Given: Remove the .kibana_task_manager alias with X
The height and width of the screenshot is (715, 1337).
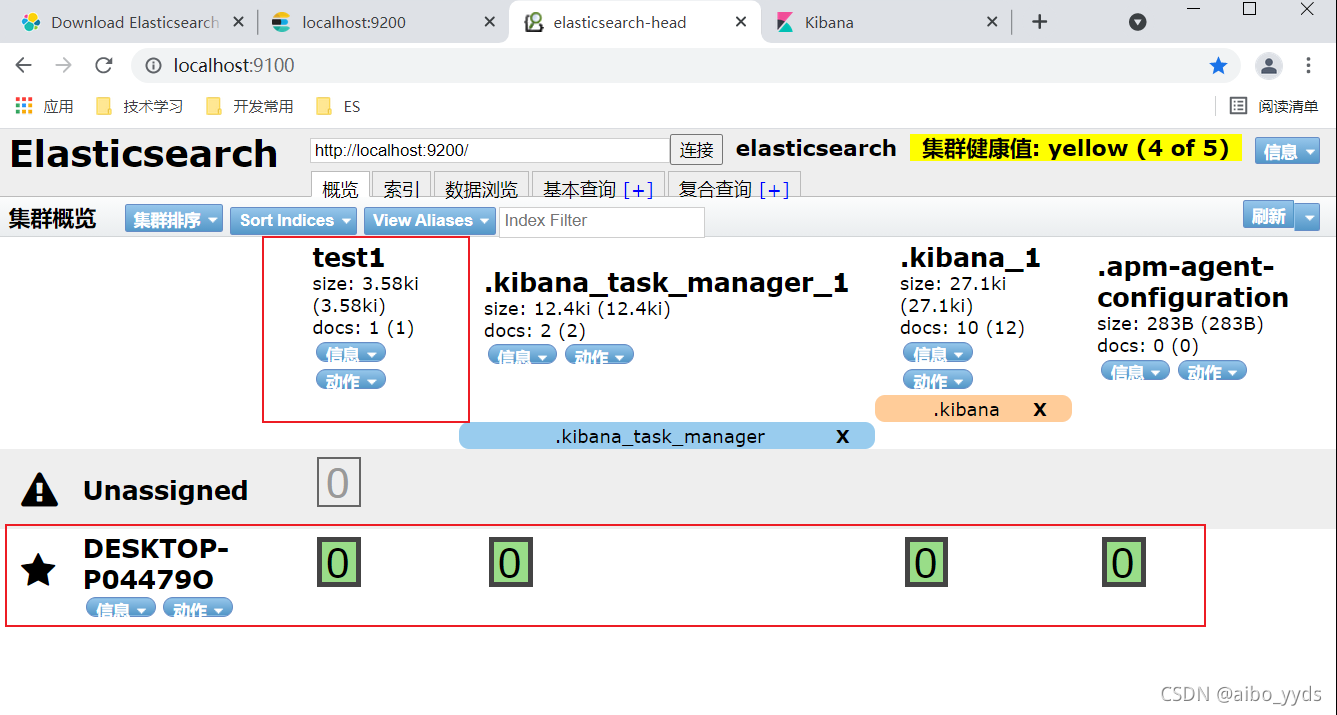Looking at the screenshot, I should pyautogui.click(x=842, y=436).
